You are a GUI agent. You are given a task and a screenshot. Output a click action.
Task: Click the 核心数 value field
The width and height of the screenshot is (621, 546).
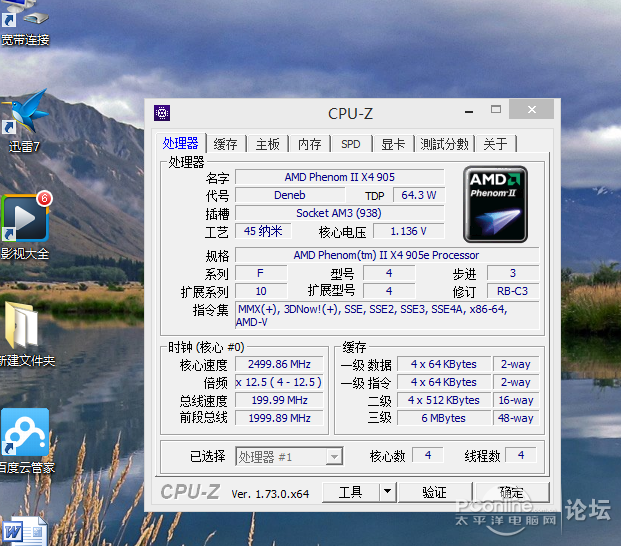[x=428, y=455]
